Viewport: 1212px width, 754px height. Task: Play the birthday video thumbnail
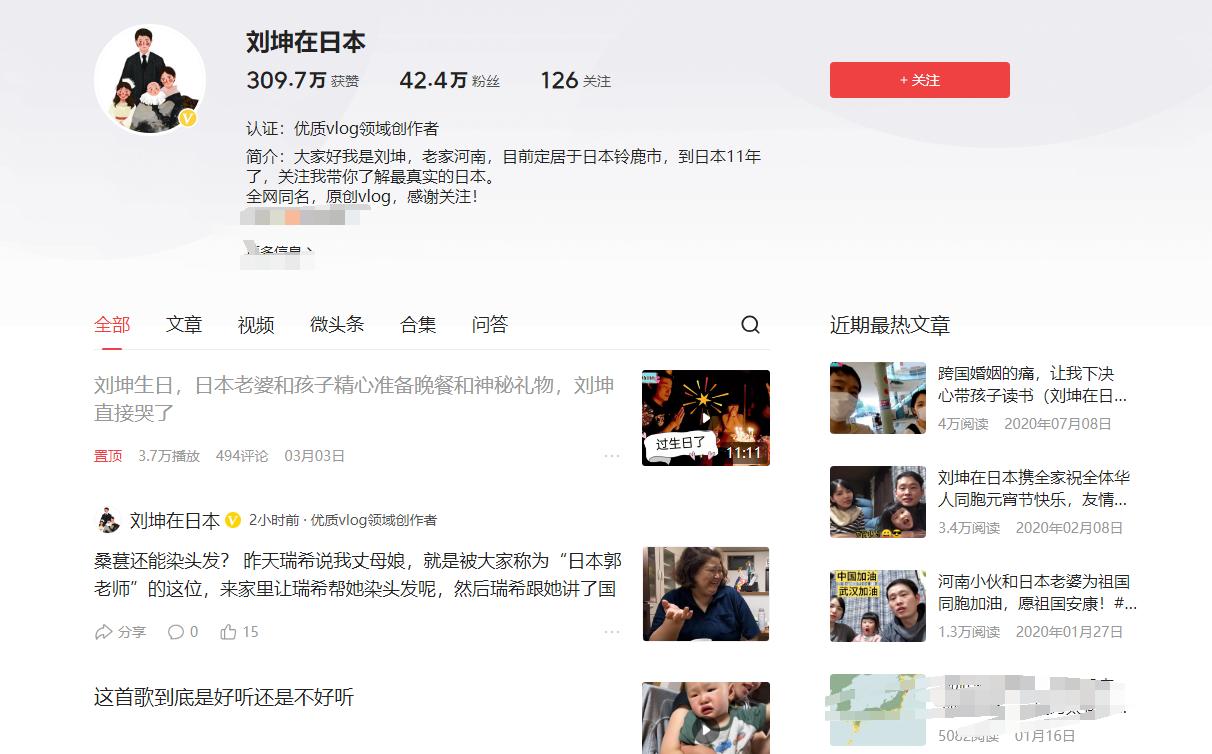click(x=706, y=418)
